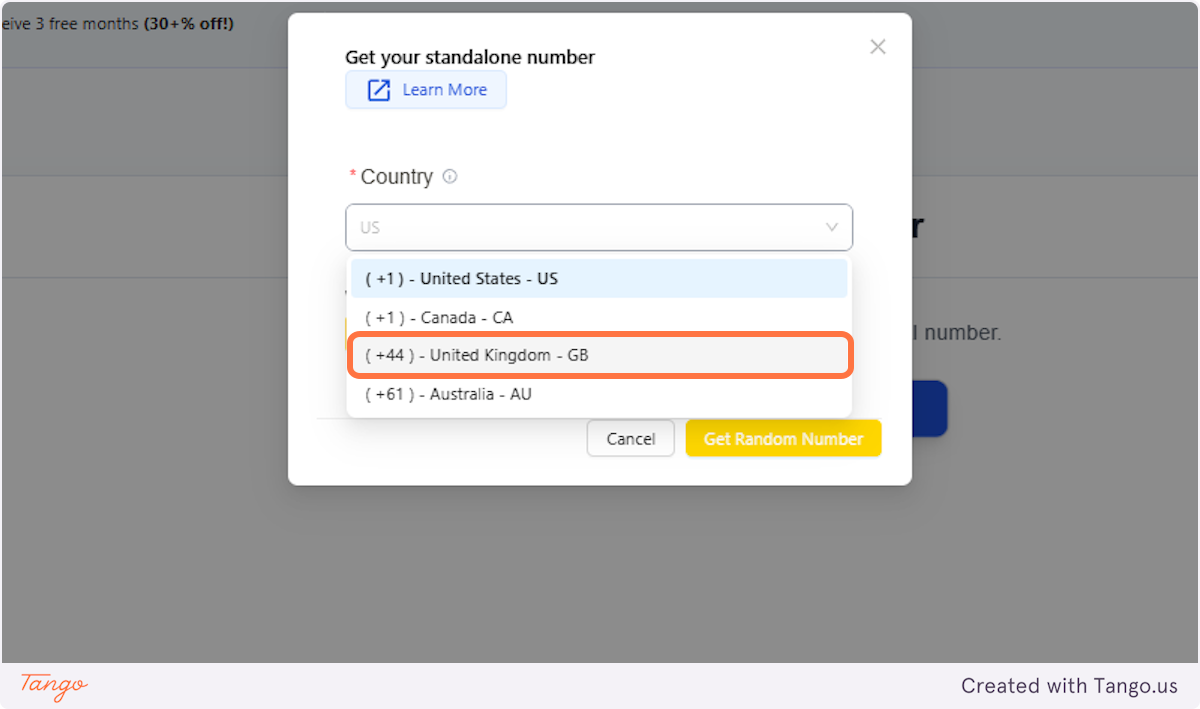This screenshot has height=709, width=1200.
Task: Click the Created with Tango.us link
Action: point(1068,686)
